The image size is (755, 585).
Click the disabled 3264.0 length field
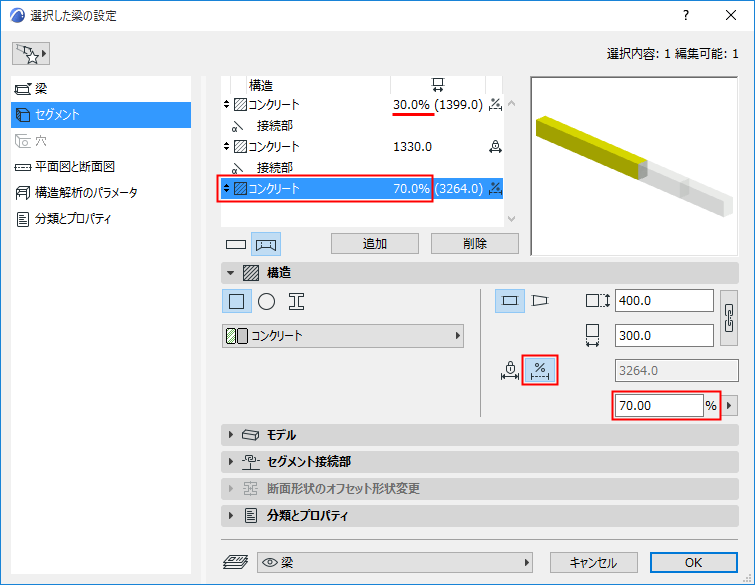(677, 371)
